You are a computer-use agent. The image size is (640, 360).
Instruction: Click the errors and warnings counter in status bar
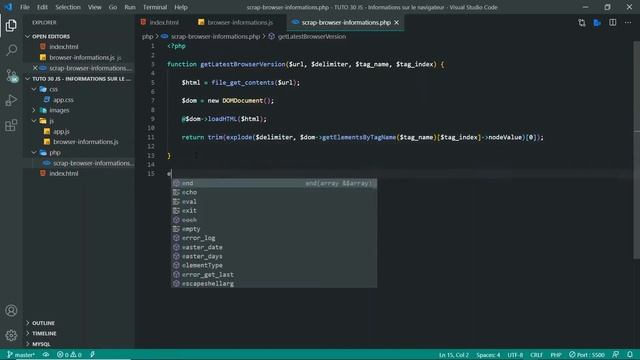tap(69, 355)
